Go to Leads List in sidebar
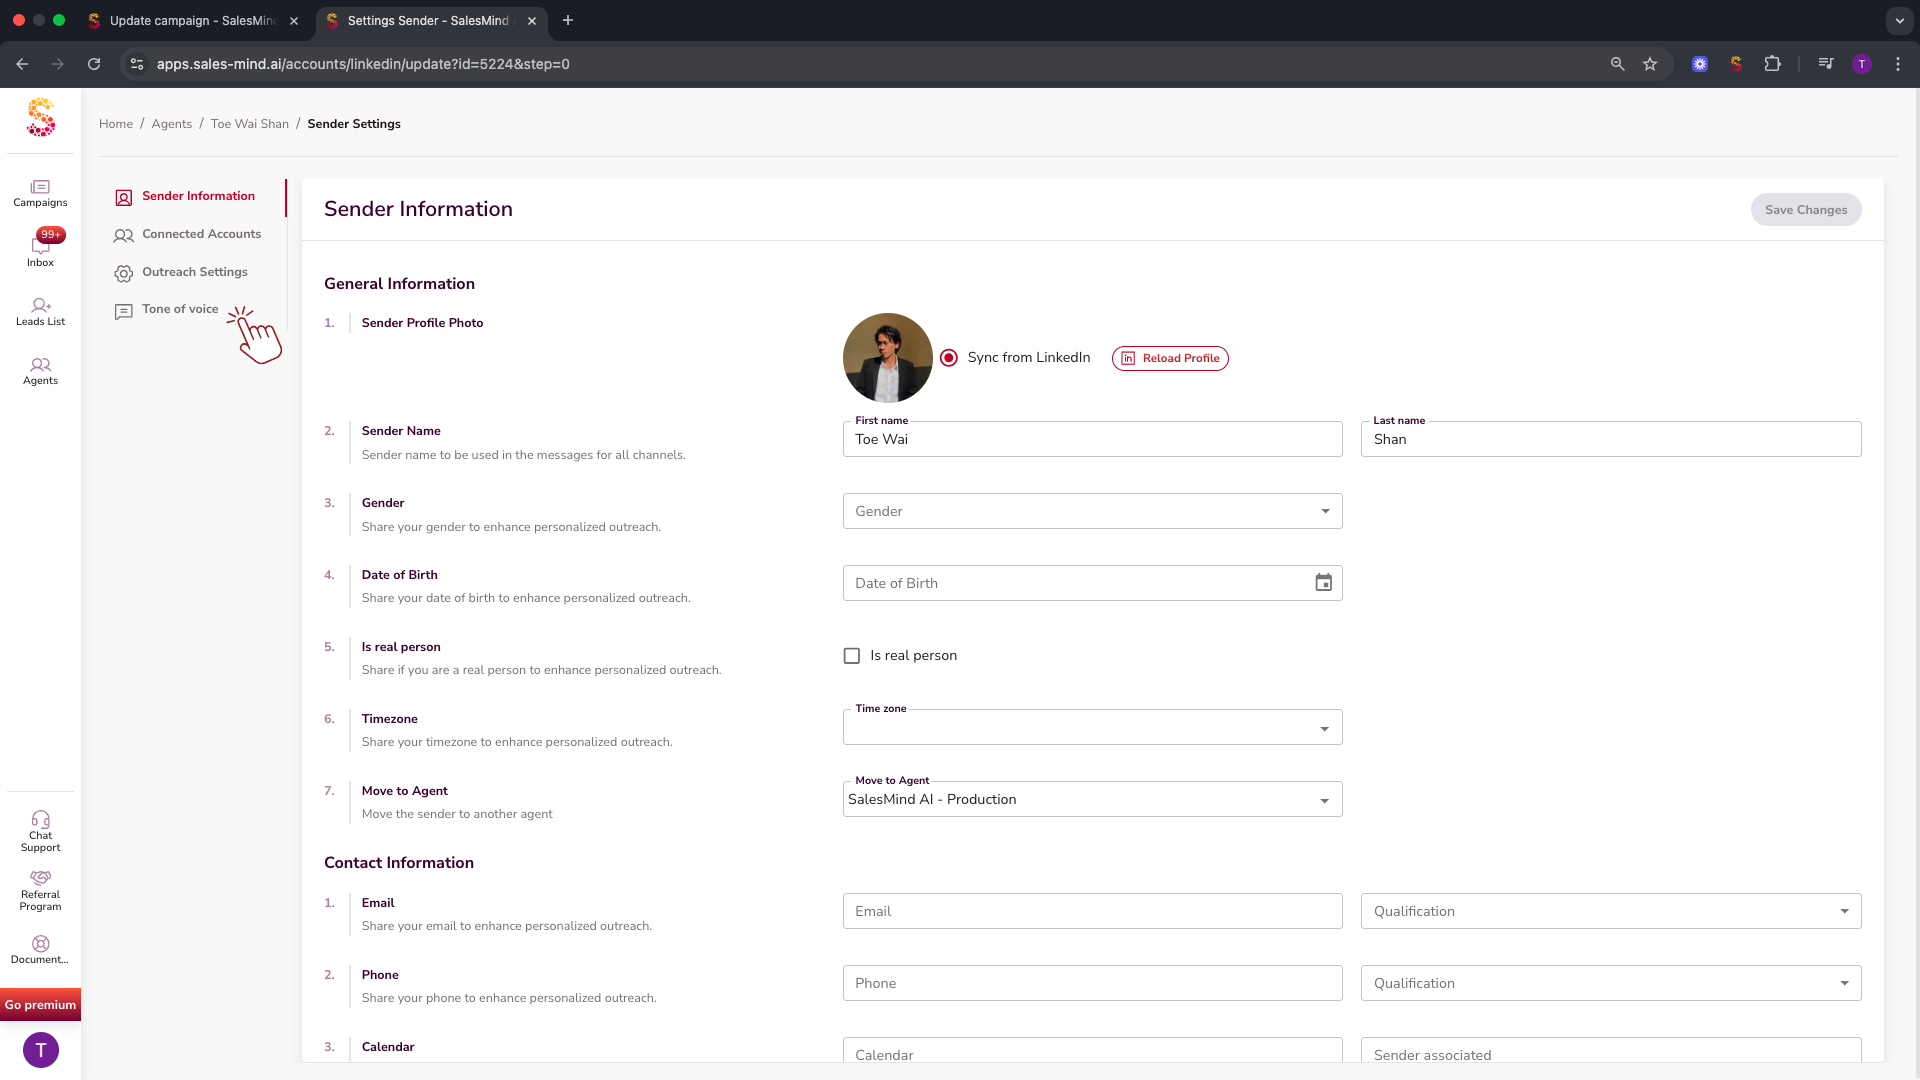 coord(40,311)
